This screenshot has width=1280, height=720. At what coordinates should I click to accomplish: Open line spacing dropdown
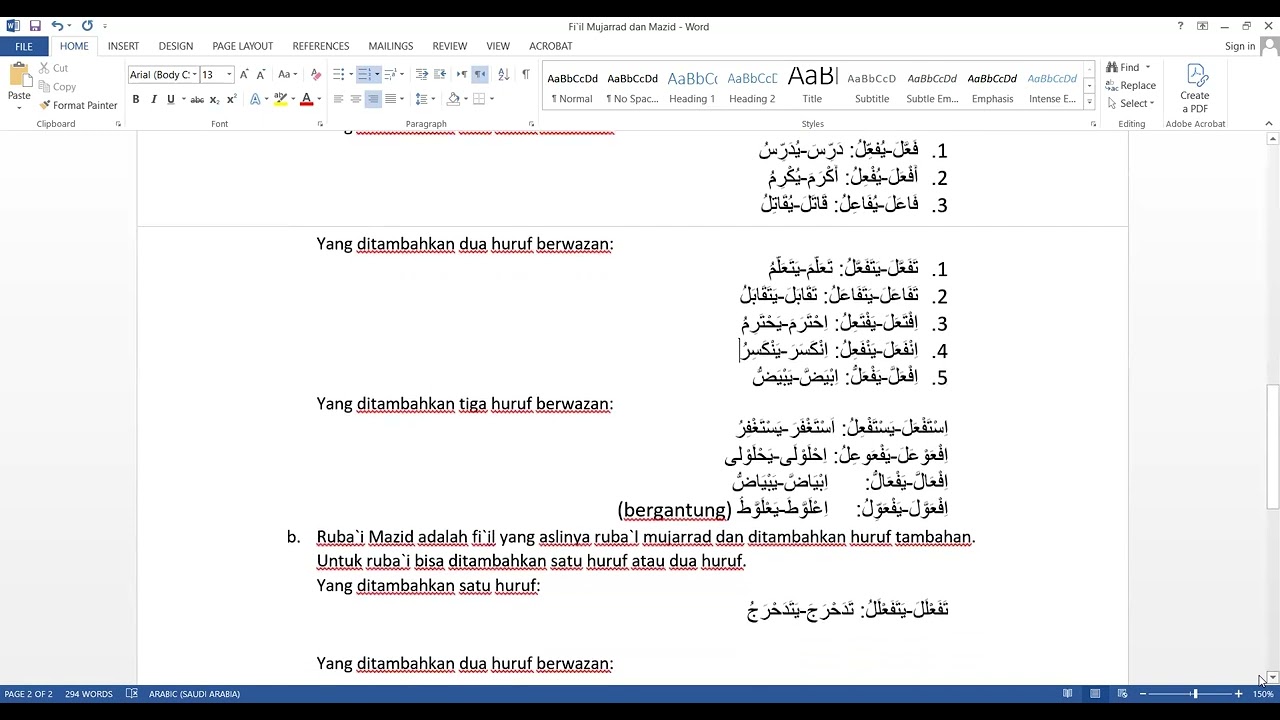pos(424,99)
